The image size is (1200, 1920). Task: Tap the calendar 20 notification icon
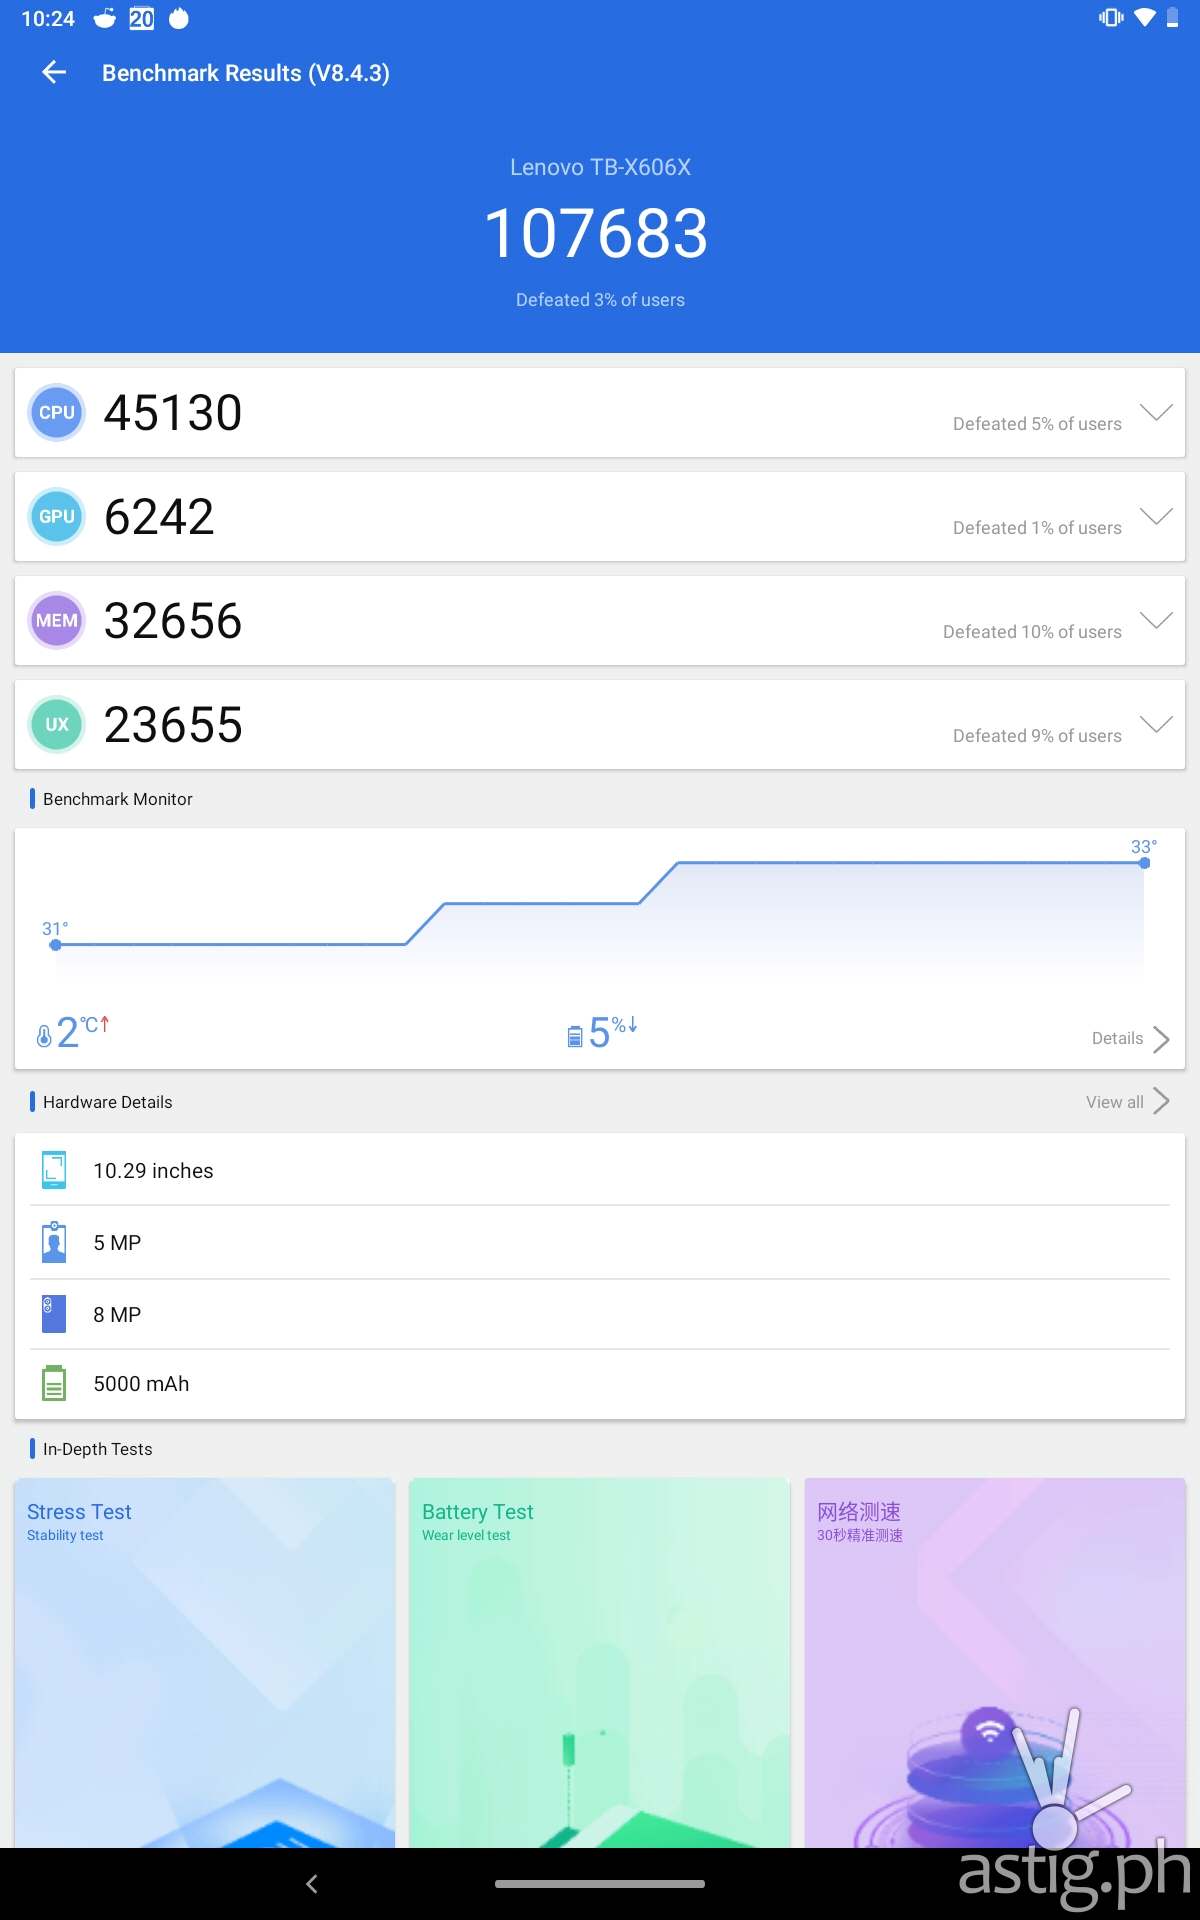click(x=142, y=18)
